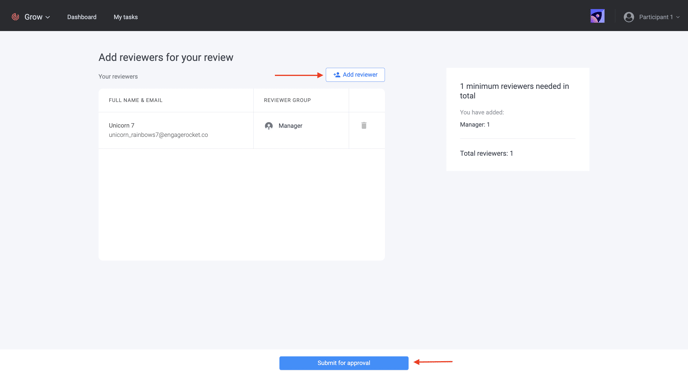This screenshot has width=688, height=375.
Task: Select the Unicorn 7 reviewer name
Action: tap(122, 125)
